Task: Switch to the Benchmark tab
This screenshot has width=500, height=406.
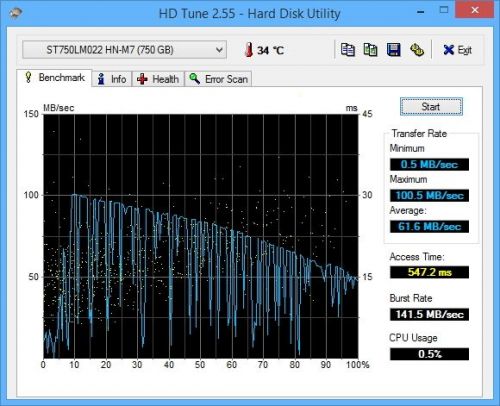Action: 54,78
